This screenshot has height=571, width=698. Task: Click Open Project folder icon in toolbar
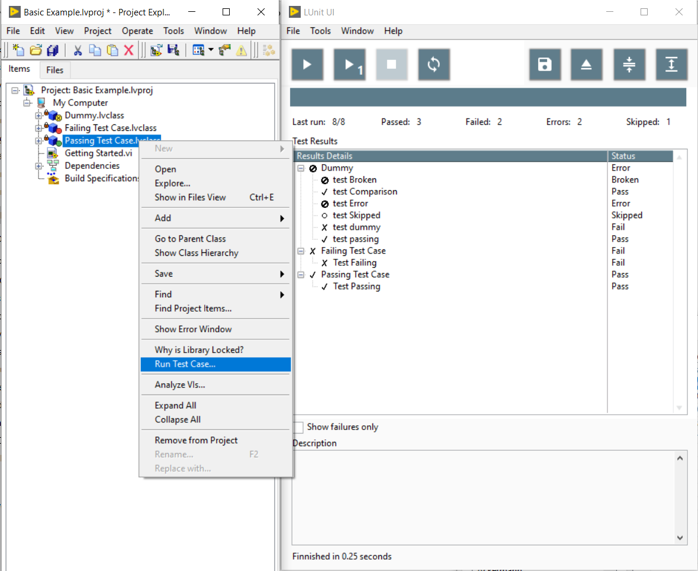[x=36, y=50]
